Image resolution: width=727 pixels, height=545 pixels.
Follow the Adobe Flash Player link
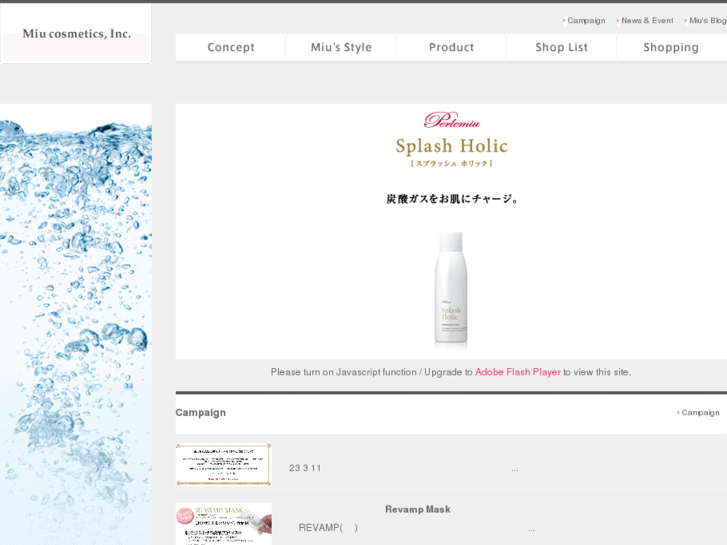(517, 372)
